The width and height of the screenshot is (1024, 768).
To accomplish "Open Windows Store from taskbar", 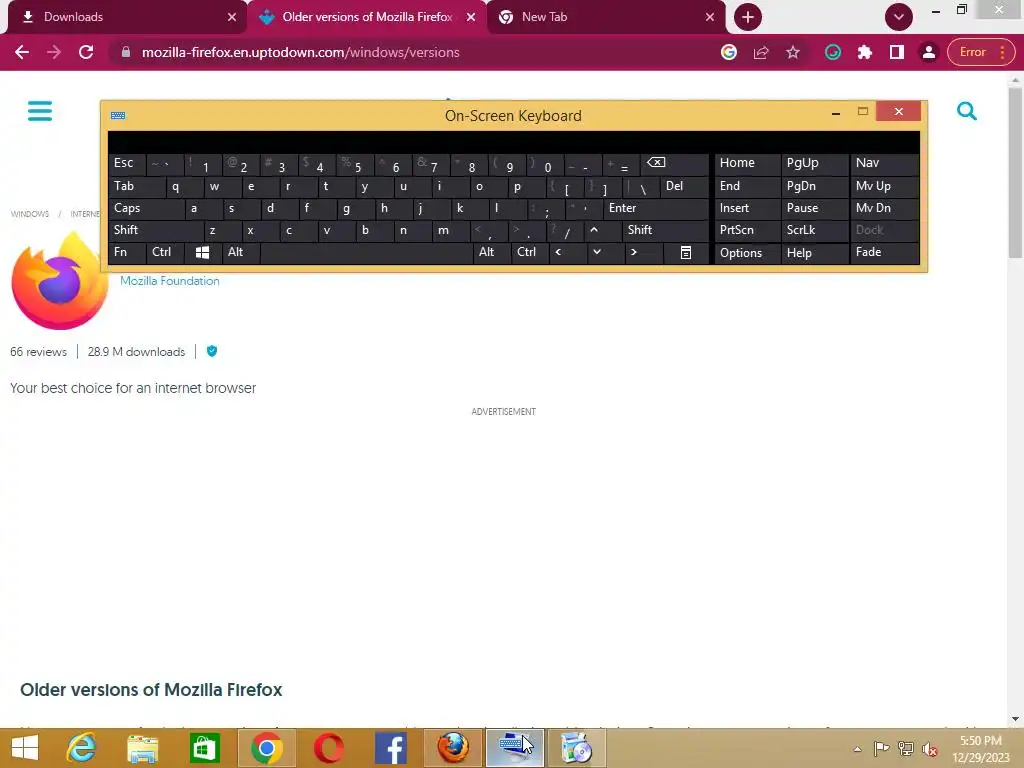I will [204, 748].
